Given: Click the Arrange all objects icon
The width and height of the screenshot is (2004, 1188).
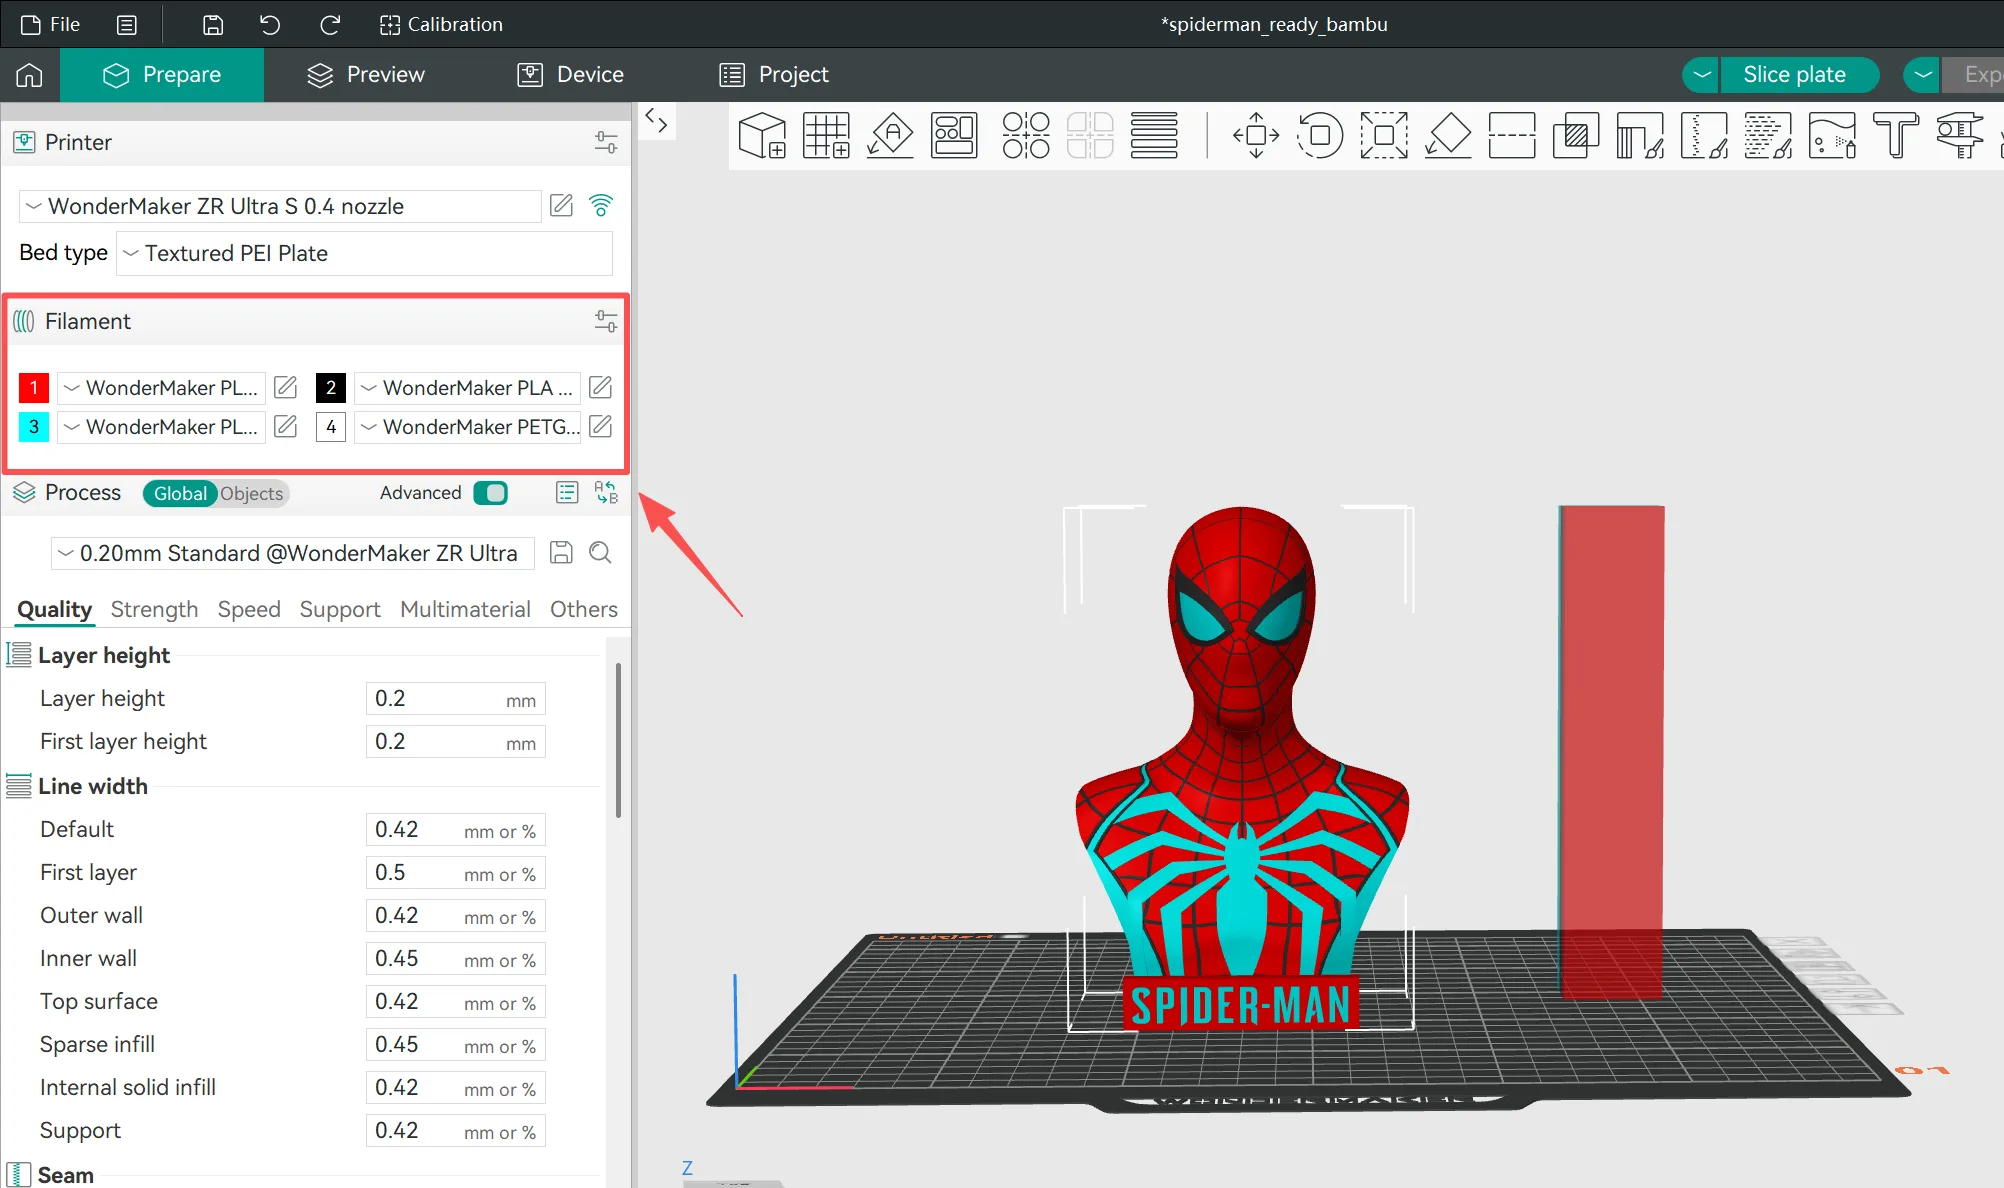Looking at the screenshot, I should [954, 135].
